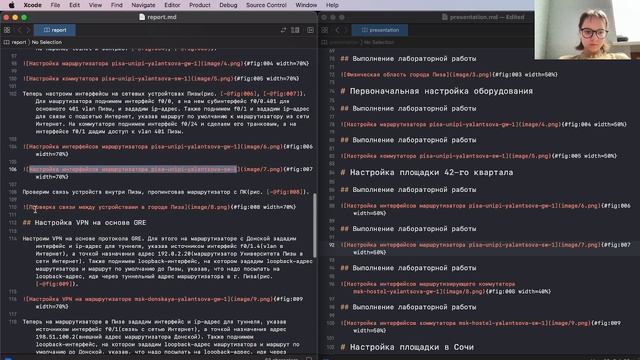Open the Help menu
The height and width of the screenshot is (360, 640).
point(332,5)
